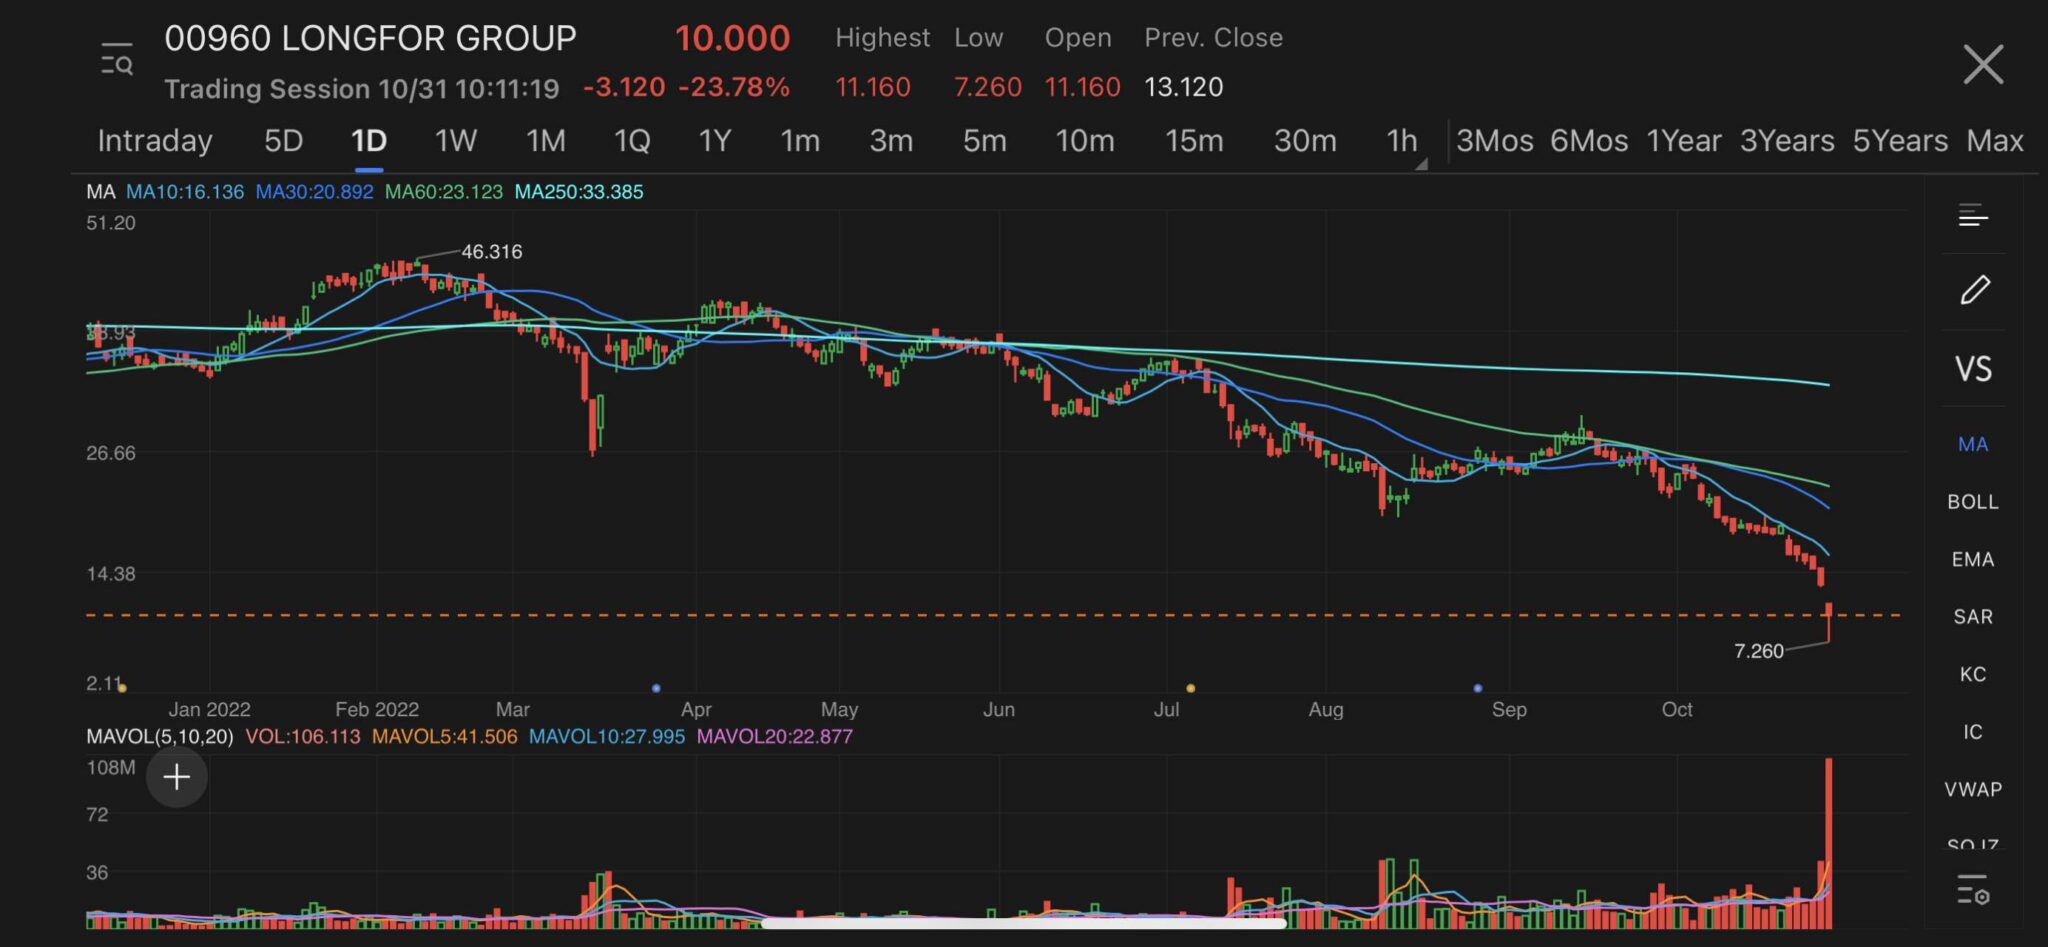Image resolution: width=2048 pixels, height=947 pixels.
Task: Select the pencil drawing tool
Action: 1974,290
